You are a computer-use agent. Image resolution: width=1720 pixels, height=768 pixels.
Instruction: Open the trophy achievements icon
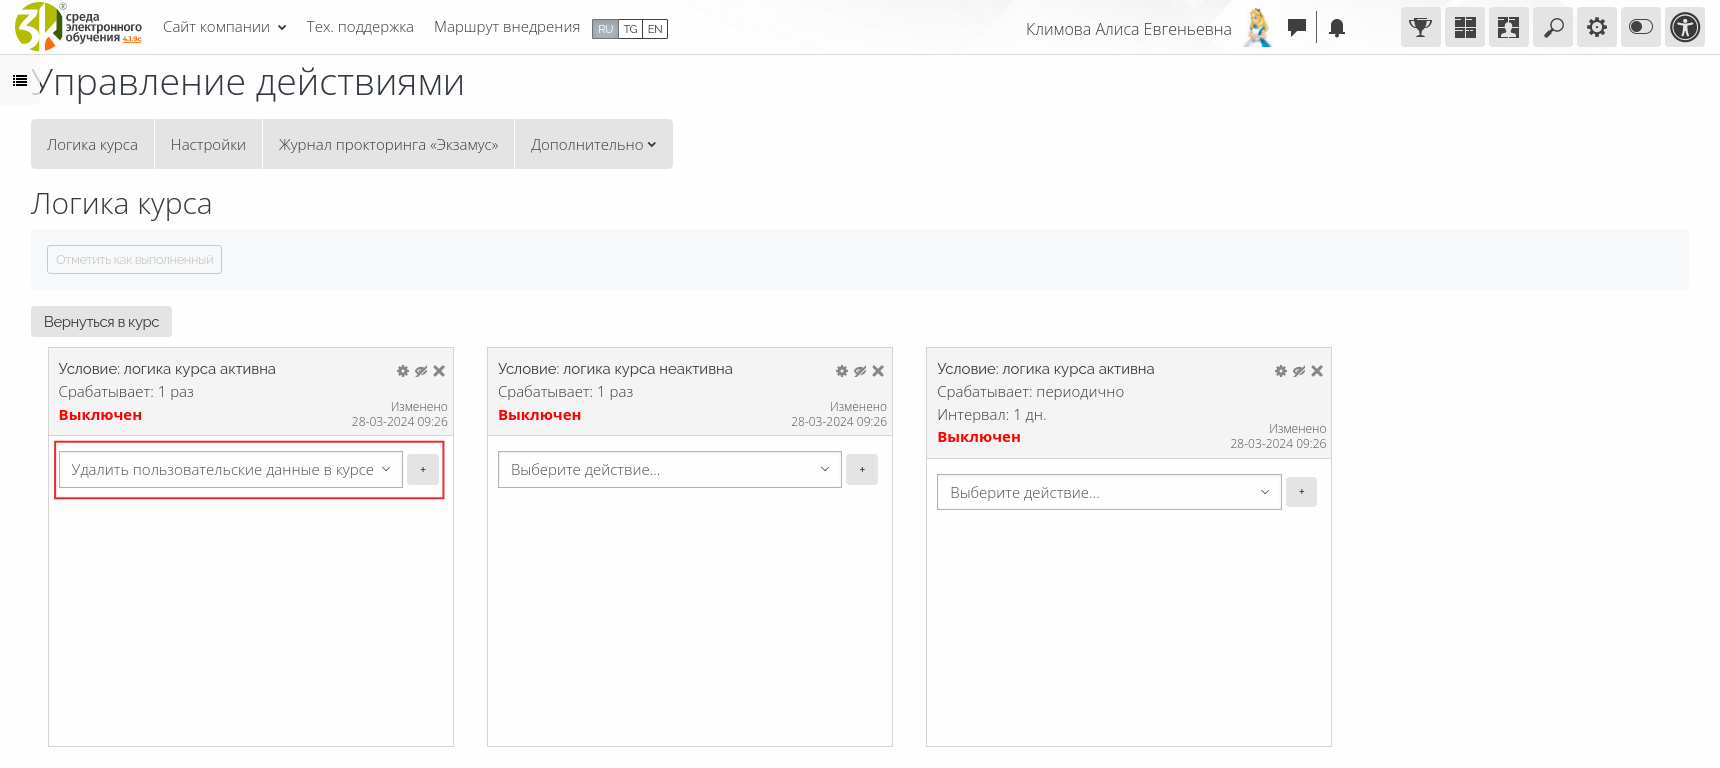1420,28
